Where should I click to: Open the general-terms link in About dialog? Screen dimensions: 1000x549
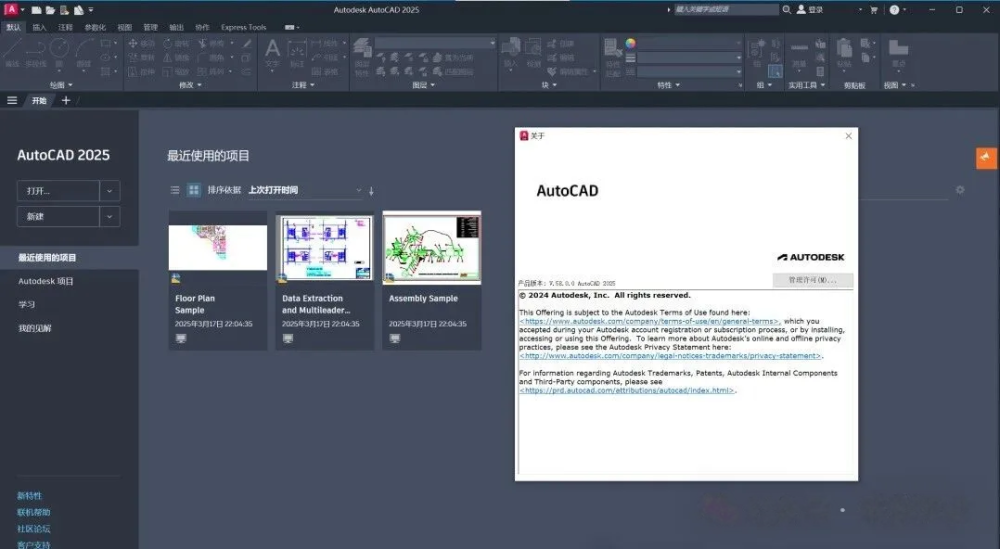click(649, 321)
